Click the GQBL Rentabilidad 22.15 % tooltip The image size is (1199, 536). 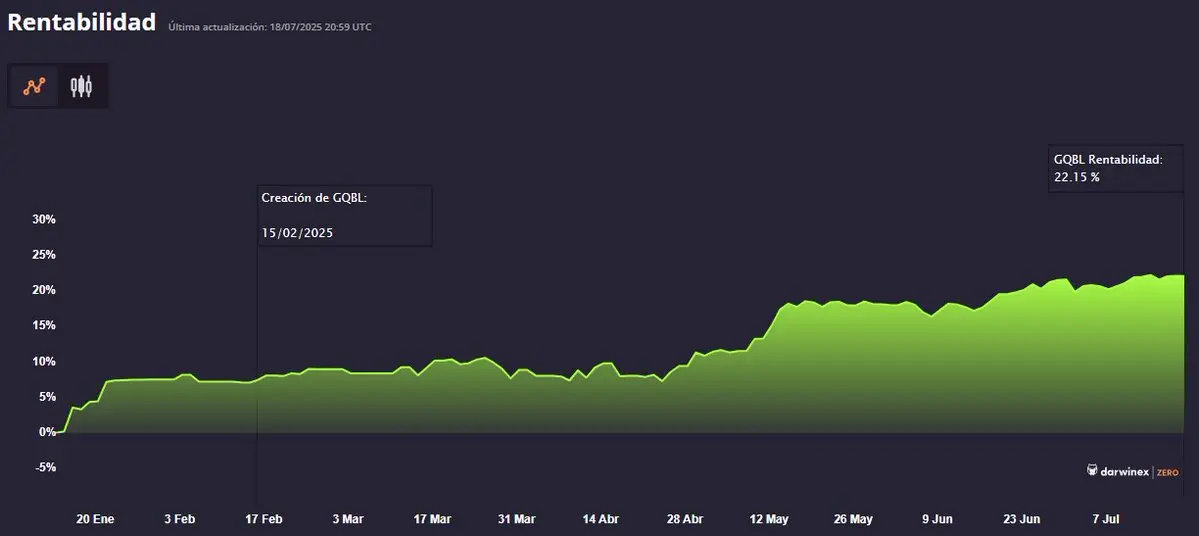tap(1115, 168)
